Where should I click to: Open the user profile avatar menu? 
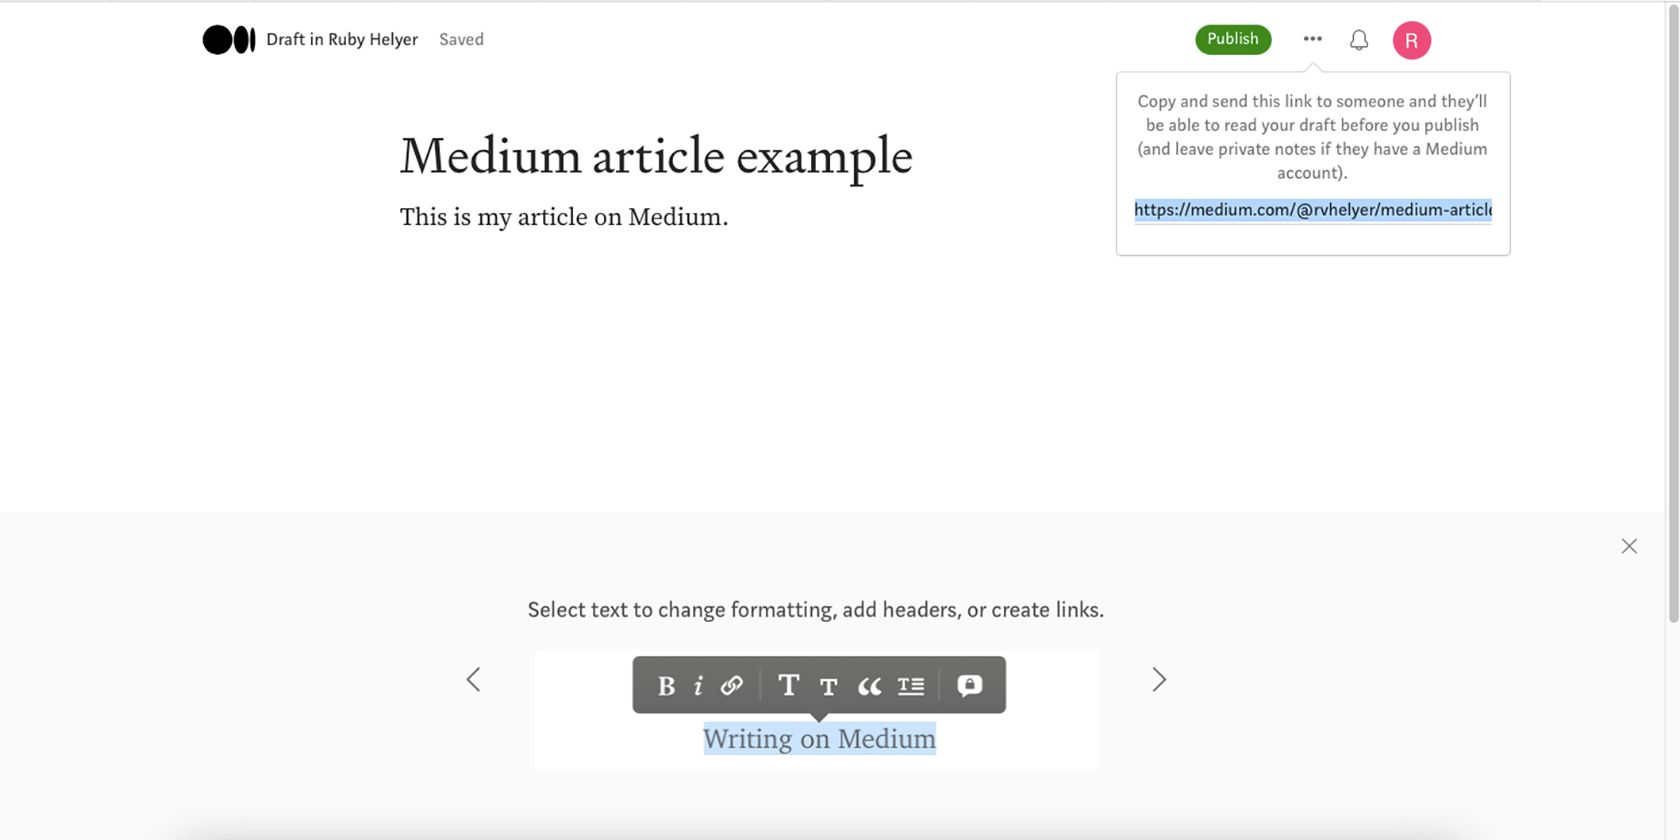pyautogui.click(x=1411, y=40)
